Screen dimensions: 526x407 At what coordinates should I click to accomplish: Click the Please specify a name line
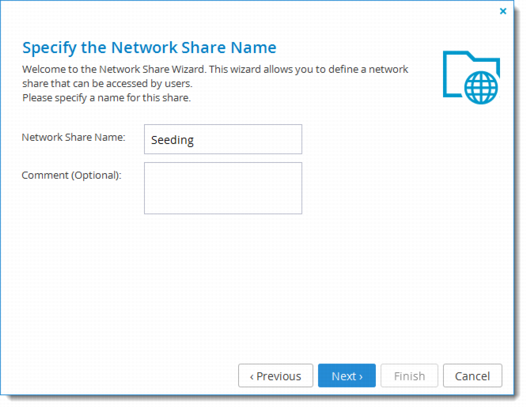106,98
